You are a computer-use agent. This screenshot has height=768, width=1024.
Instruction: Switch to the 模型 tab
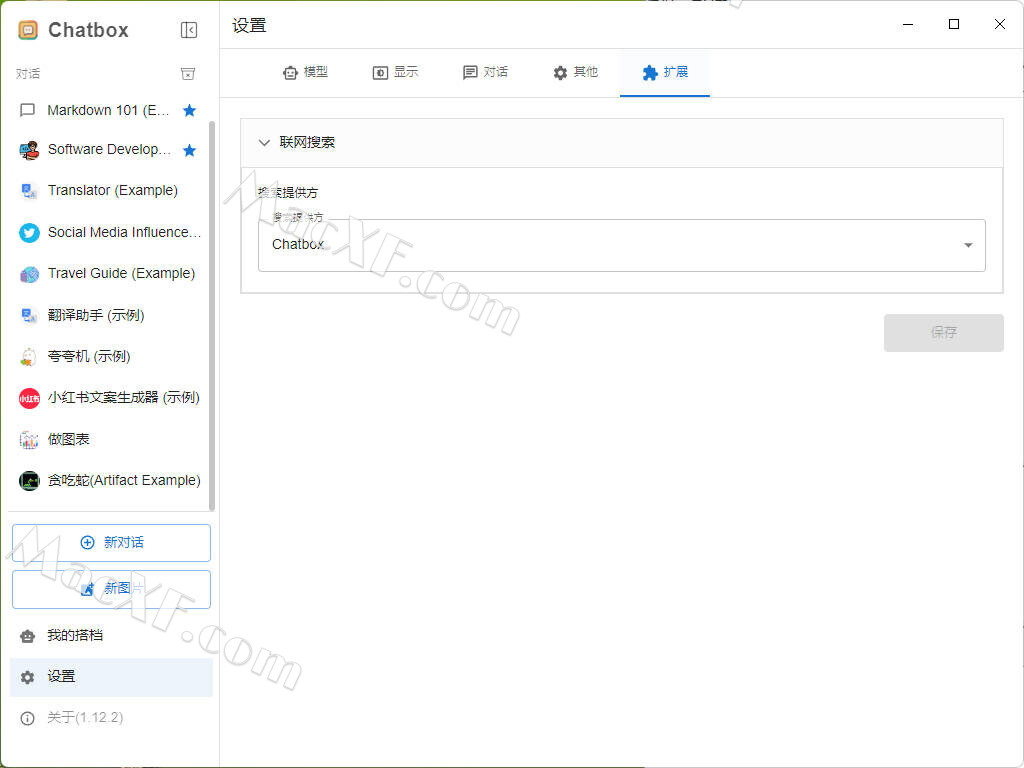(x=305, y=72)
